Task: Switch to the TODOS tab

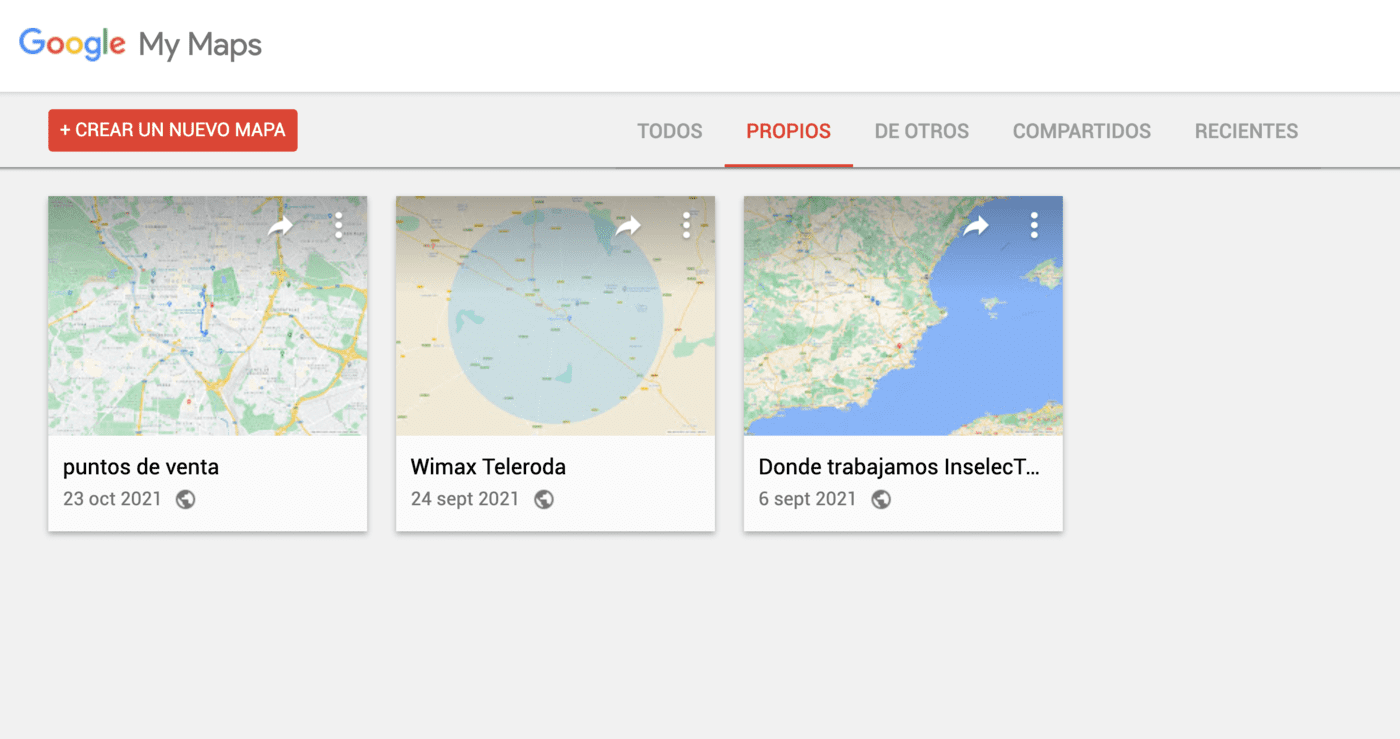Action: (670, 131)
